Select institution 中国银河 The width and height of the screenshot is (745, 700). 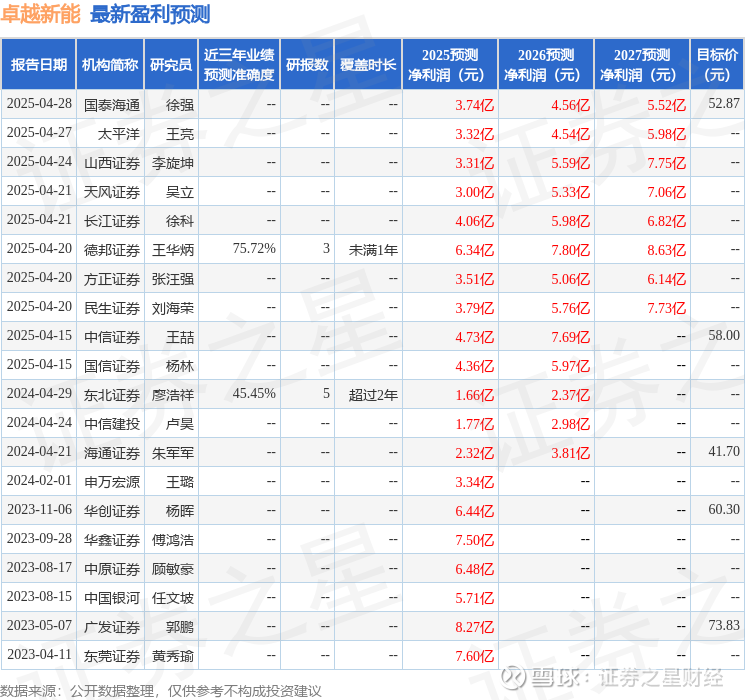pyautogui.click(x=112, y=598)
